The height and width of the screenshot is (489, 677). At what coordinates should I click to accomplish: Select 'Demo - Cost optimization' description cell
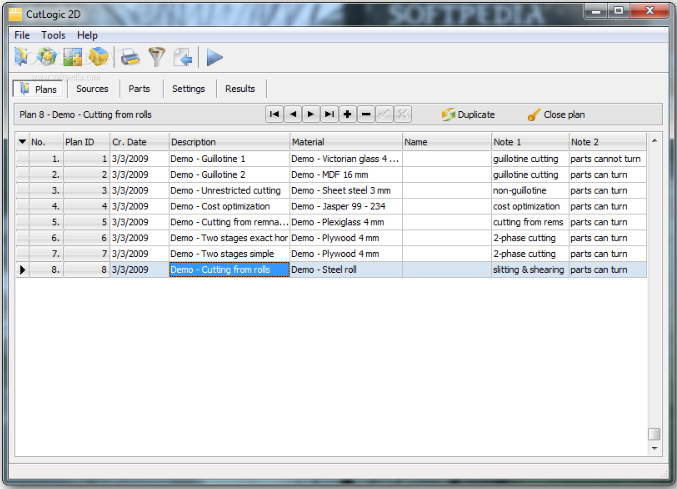(x=229, y=206)
